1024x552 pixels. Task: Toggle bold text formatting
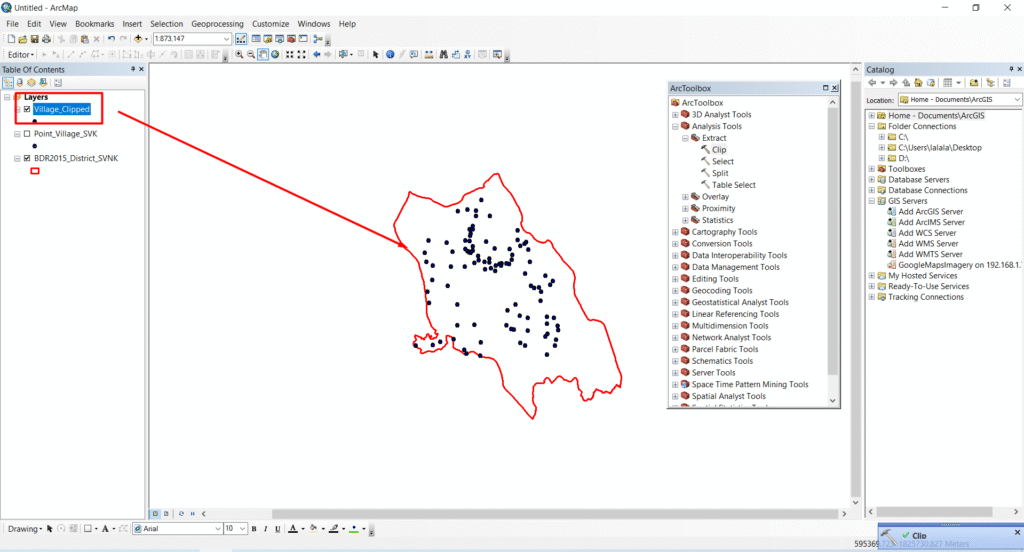tap(254, 529)
